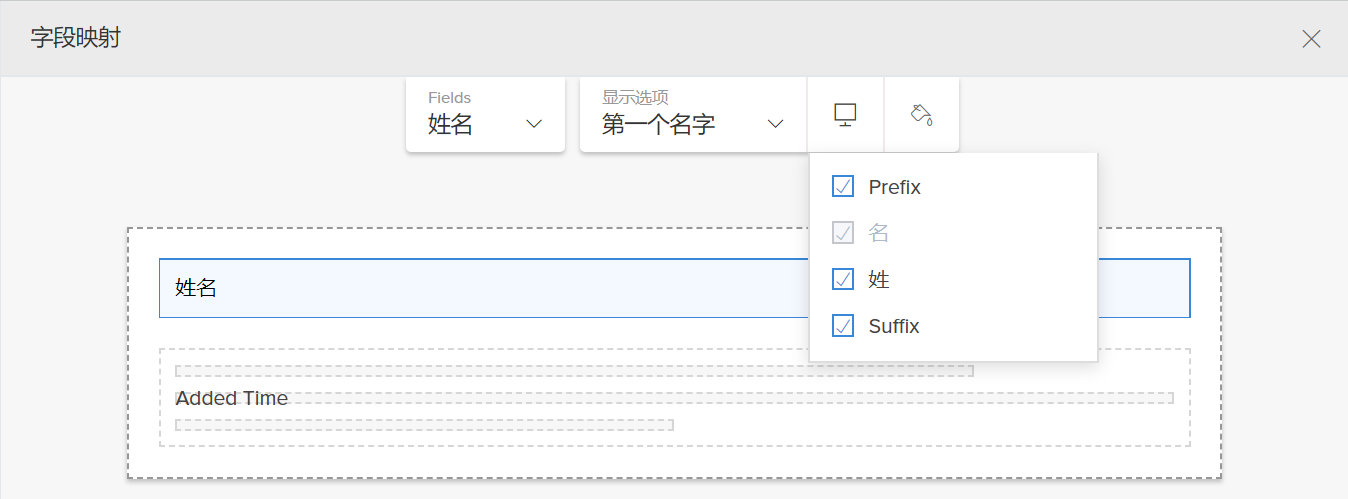Click the greyed-out 名 checkbox
The image size is (1348, 499).
click(843, 233)
